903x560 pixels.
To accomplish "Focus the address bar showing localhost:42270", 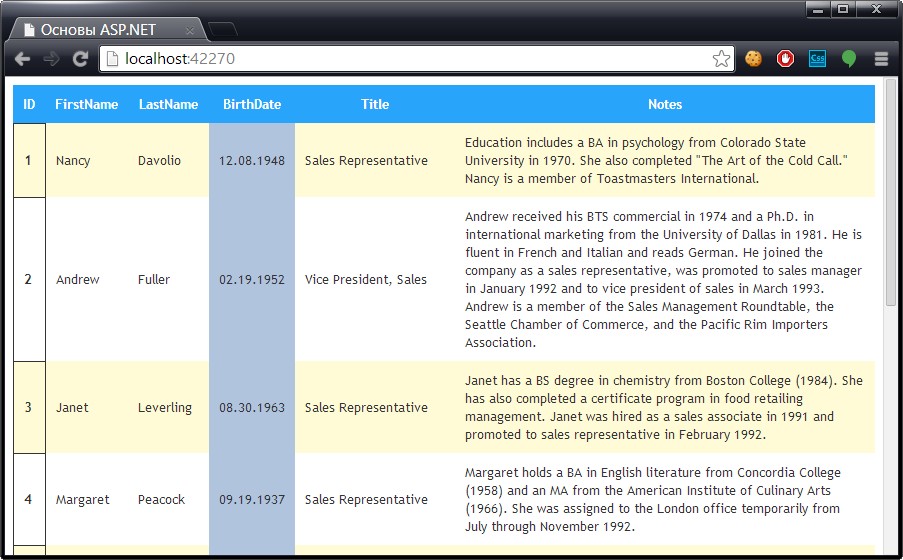I will point(416,59).
